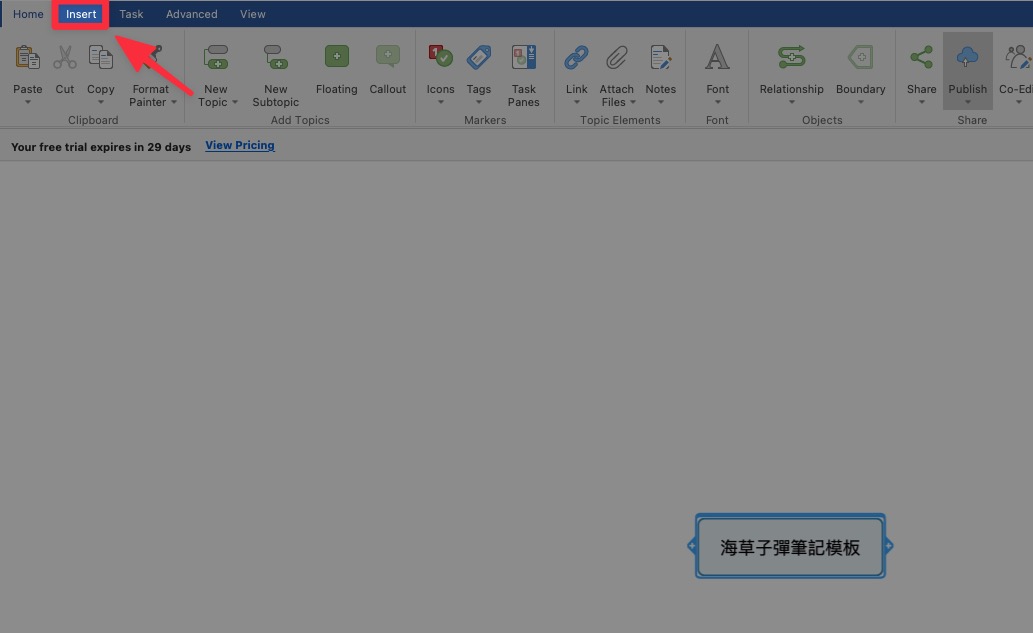The width and height of the screenshot is (1033, 633).
Task: Expand the Boundary dropdown arrow
Action: click(x=860, y=102)
